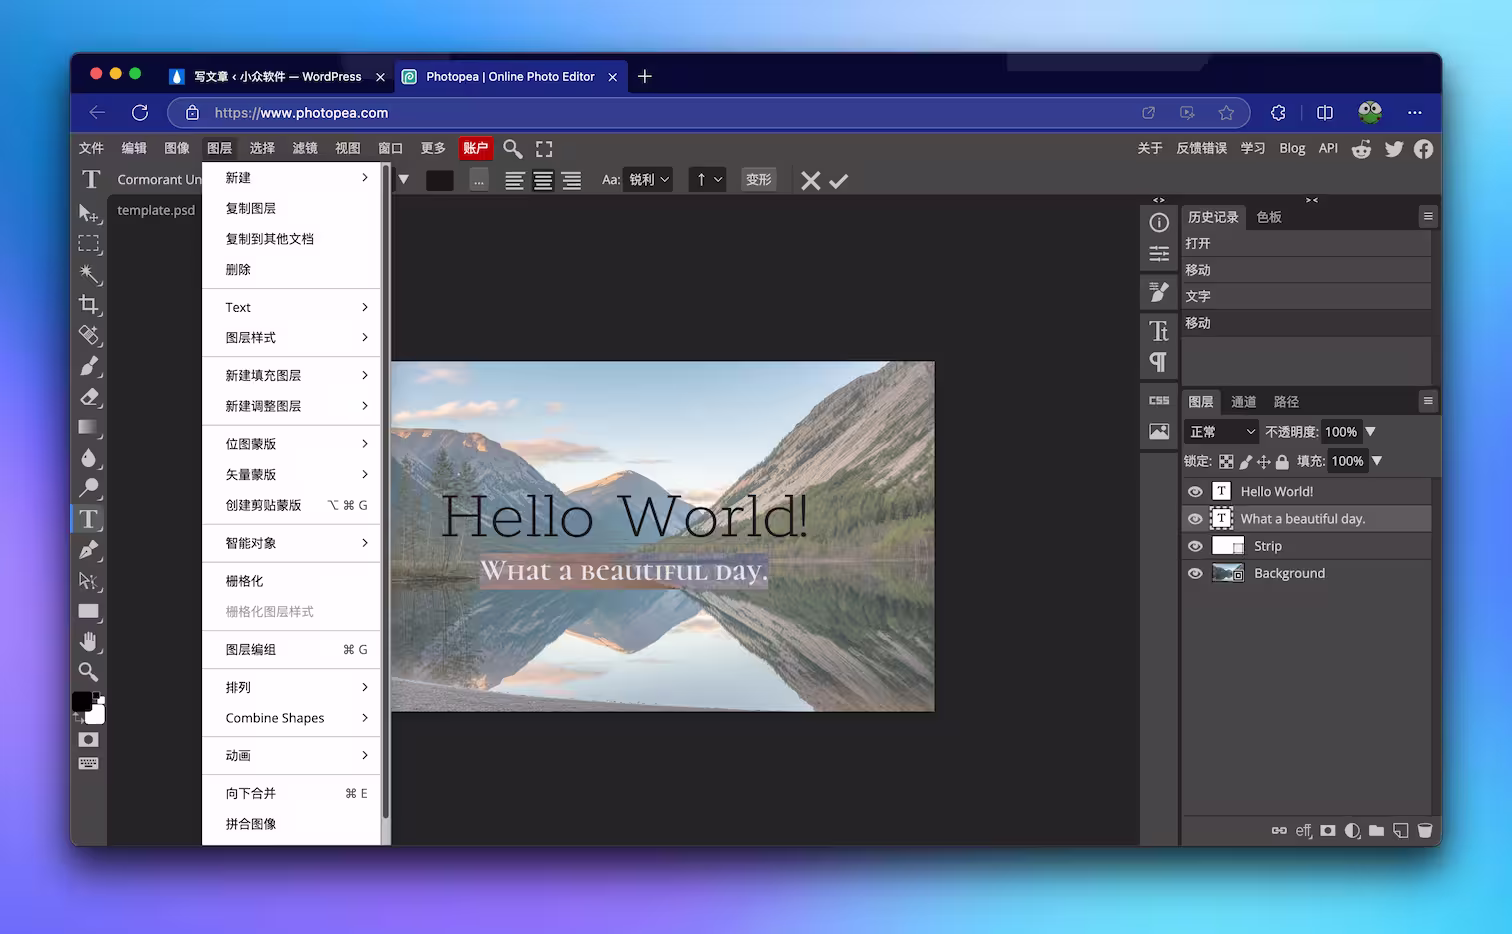The width and height of the screenshot is (1512, 934).
Task: Click foreground black color swatch
Action: 82,702
